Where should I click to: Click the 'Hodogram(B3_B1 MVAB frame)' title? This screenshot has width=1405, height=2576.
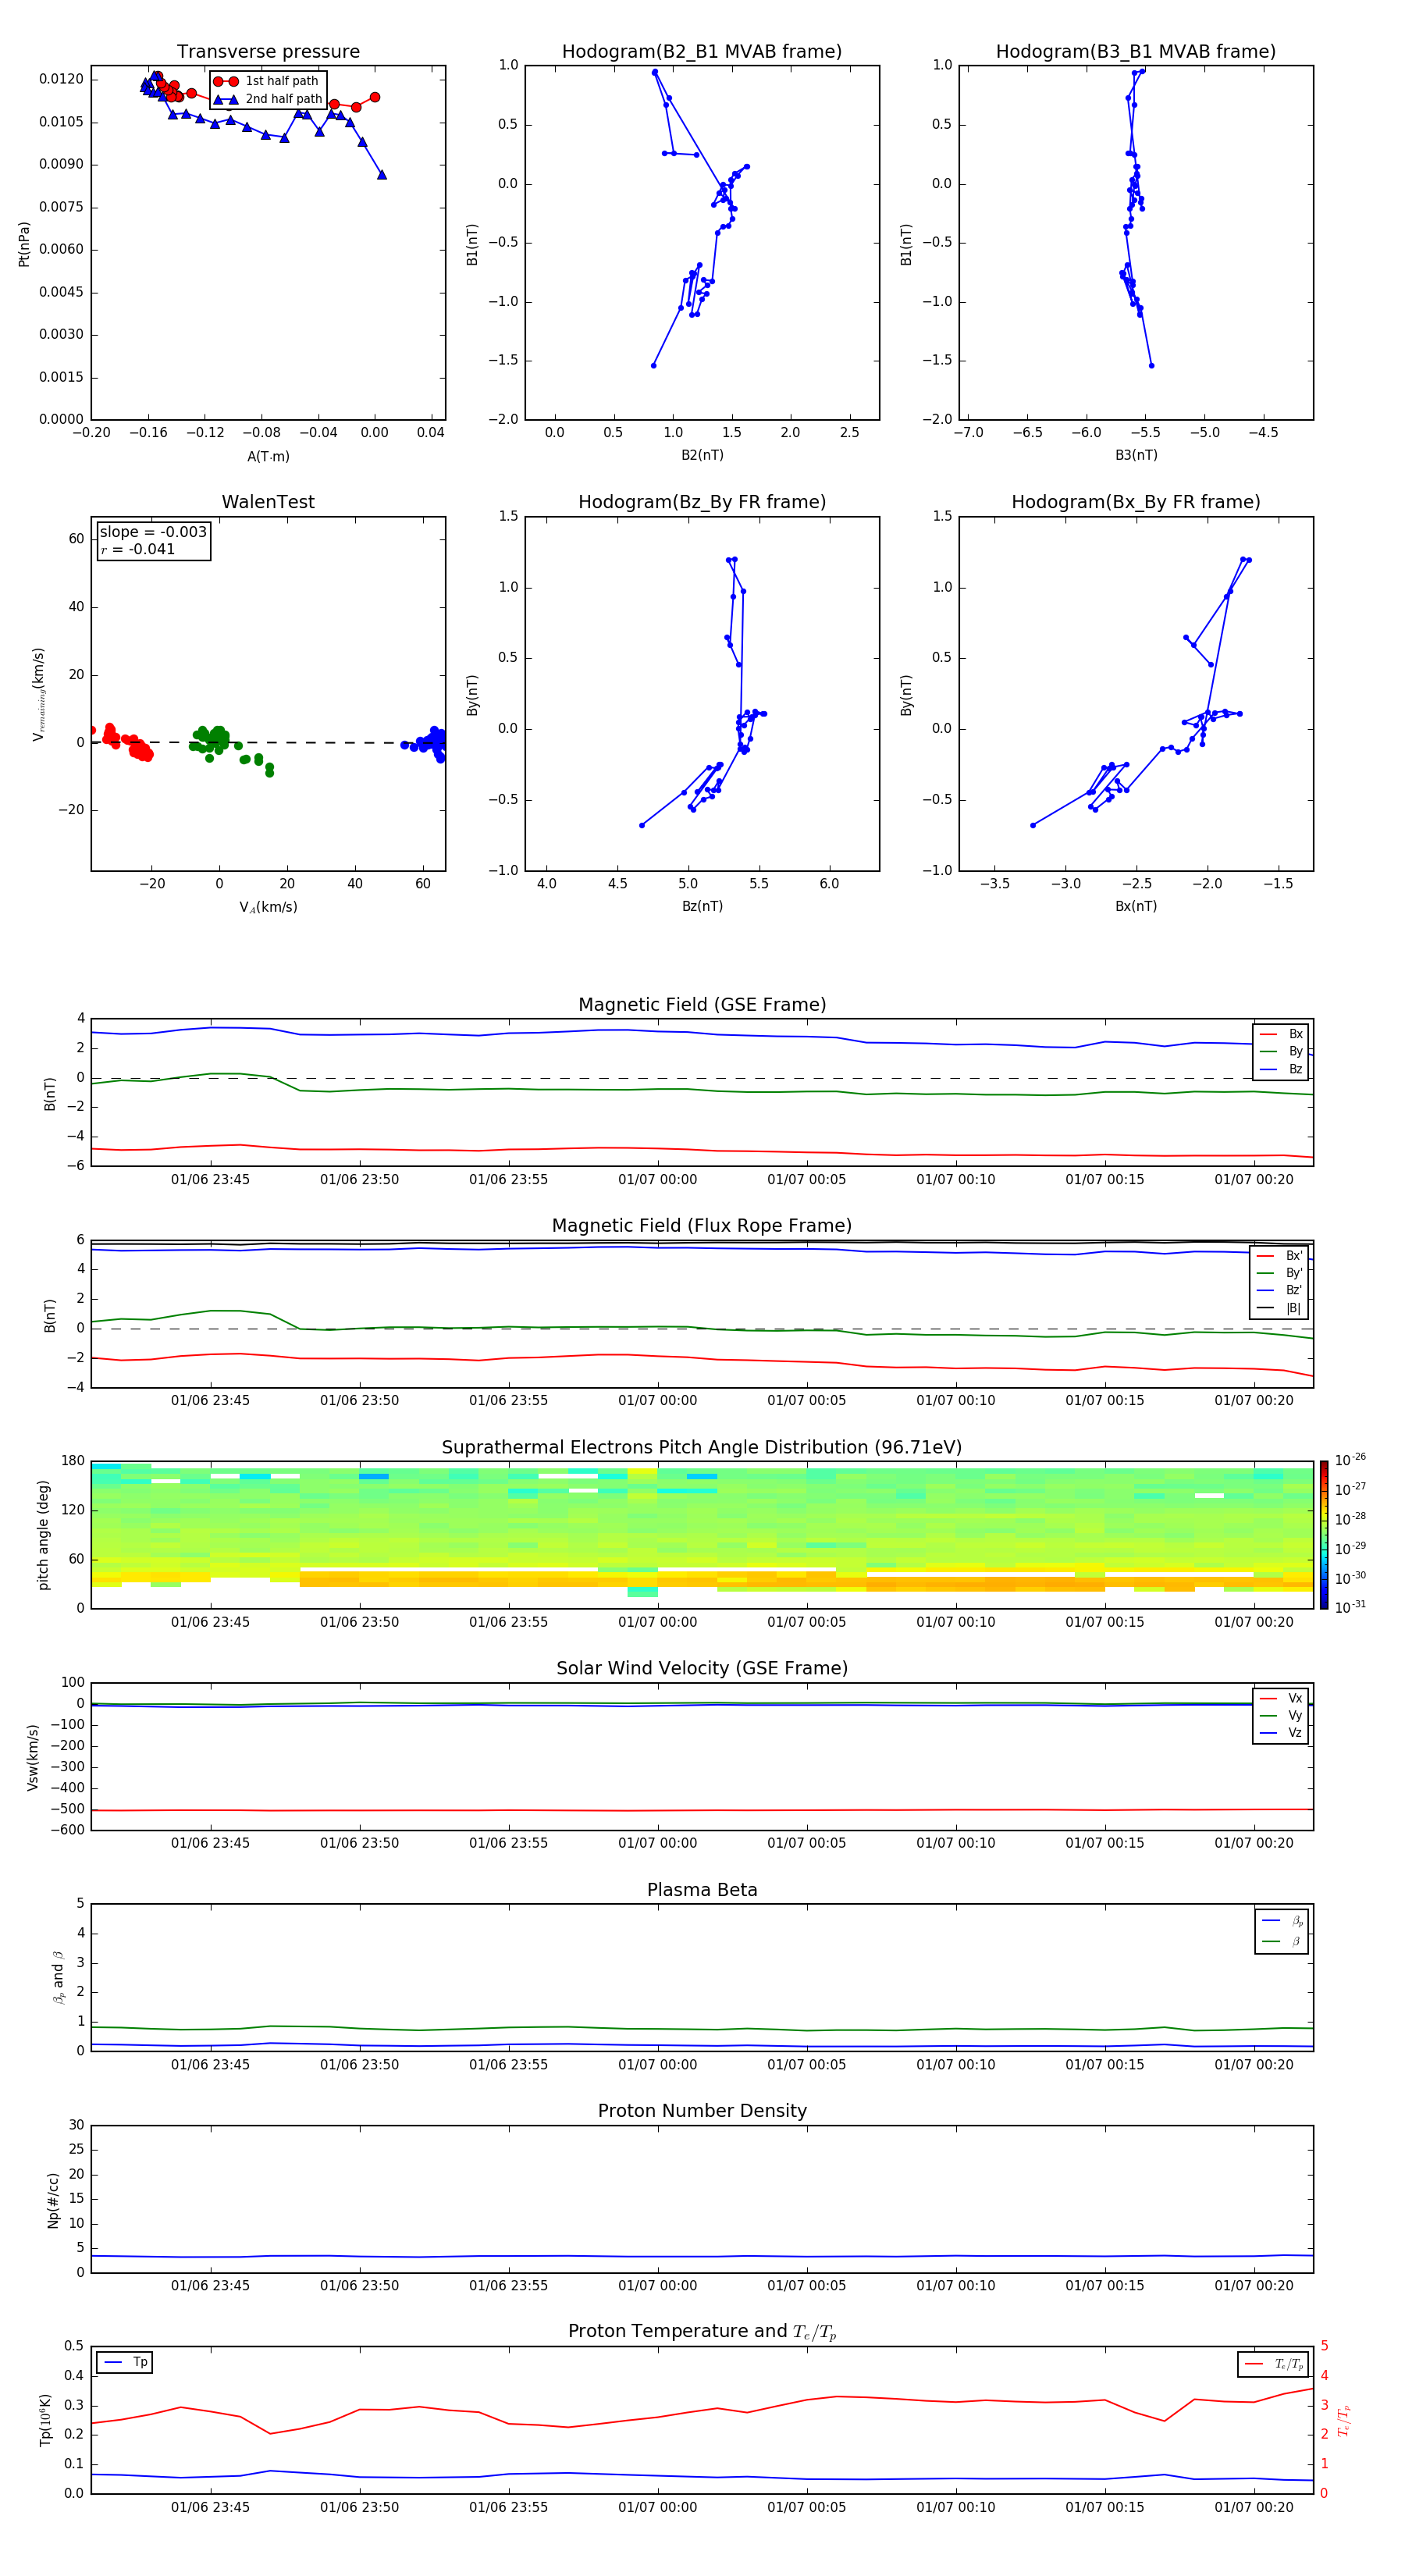(x=1136, y=52)
